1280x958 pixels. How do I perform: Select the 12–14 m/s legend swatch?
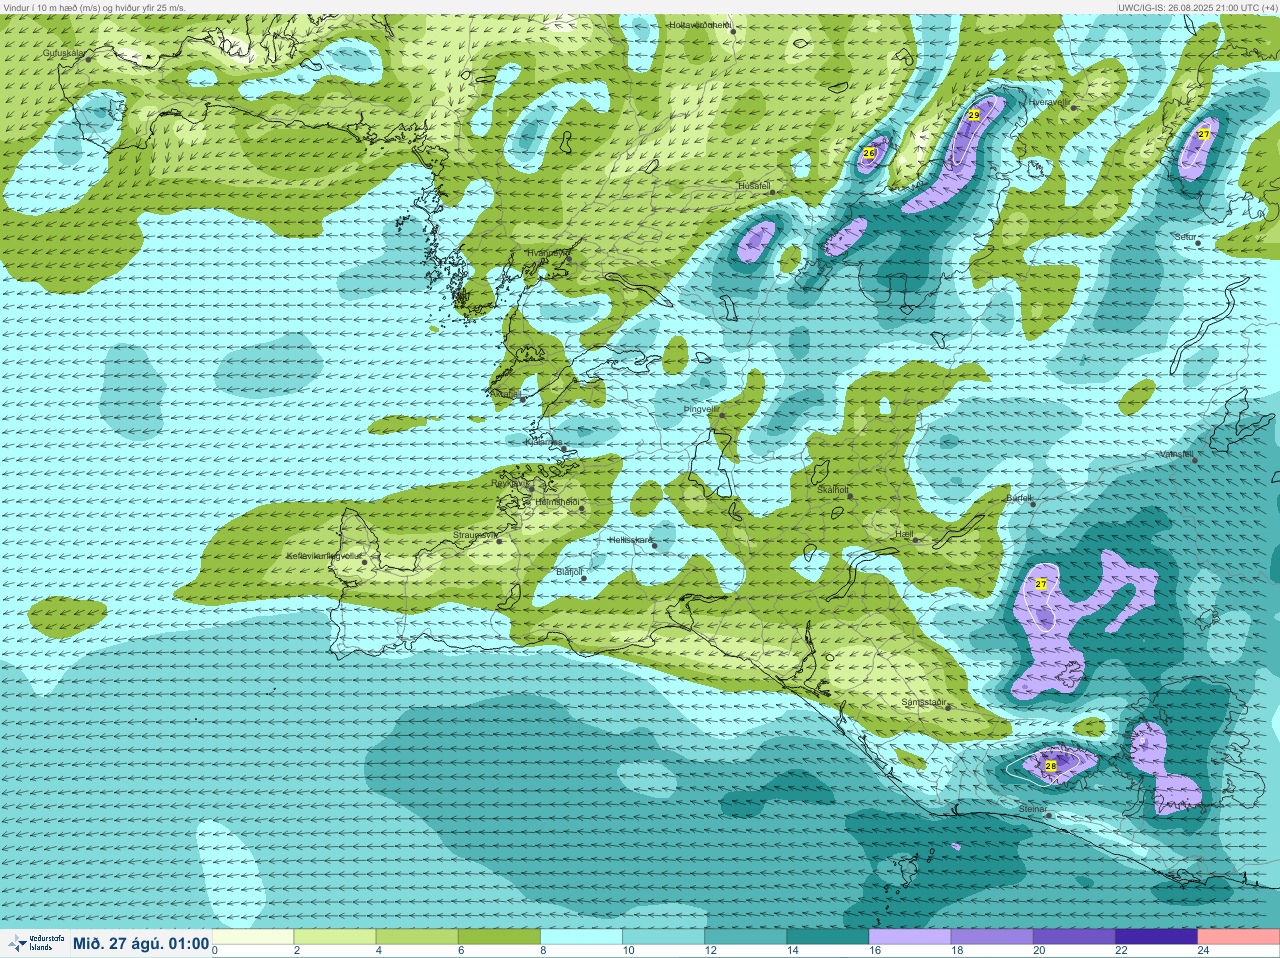tap(745, 937)
